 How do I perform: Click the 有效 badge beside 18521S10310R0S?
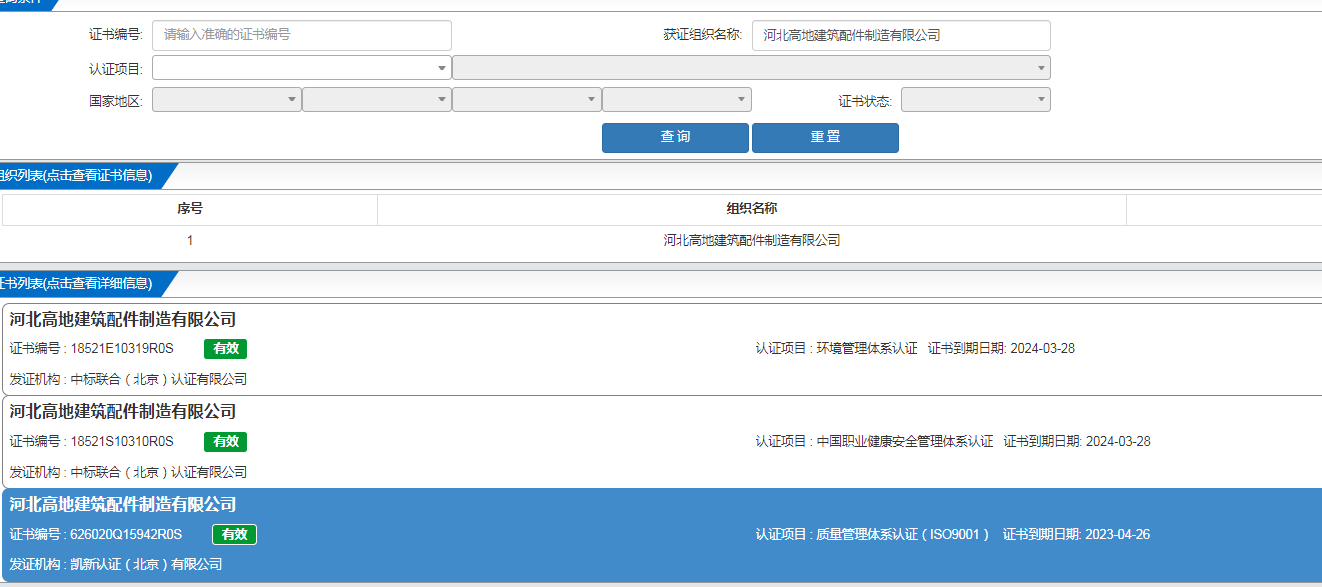pos(225,441)
